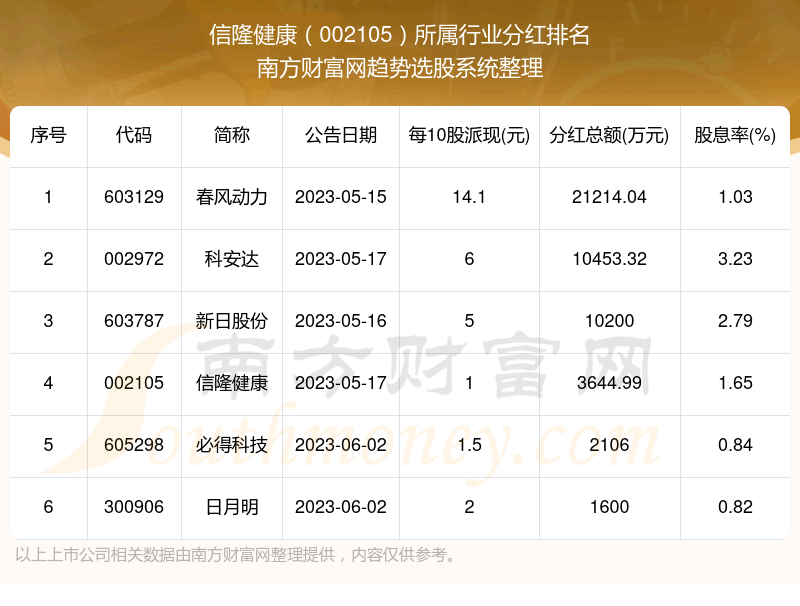Click payout value 2 in 日月明 row
Screen dimensions: 800x606
click(469, 507)
